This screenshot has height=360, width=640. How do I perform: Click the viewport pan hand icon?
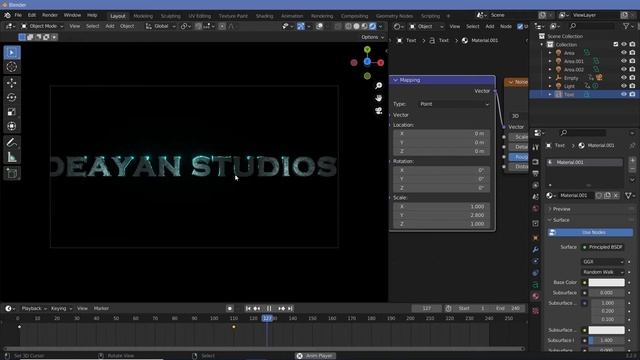[379, 98]
